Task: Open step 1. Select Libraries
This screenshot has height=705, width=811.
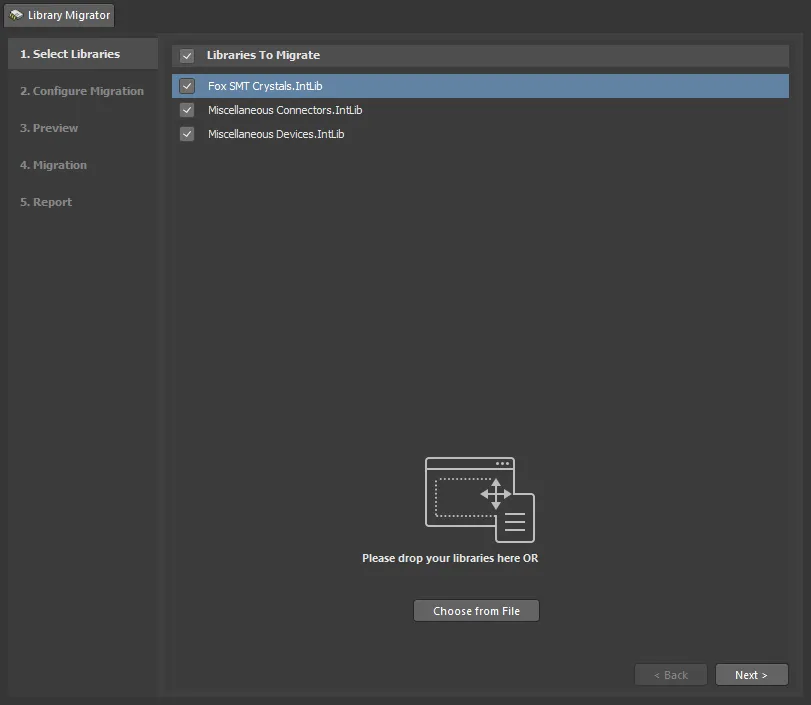Action: 83,54
